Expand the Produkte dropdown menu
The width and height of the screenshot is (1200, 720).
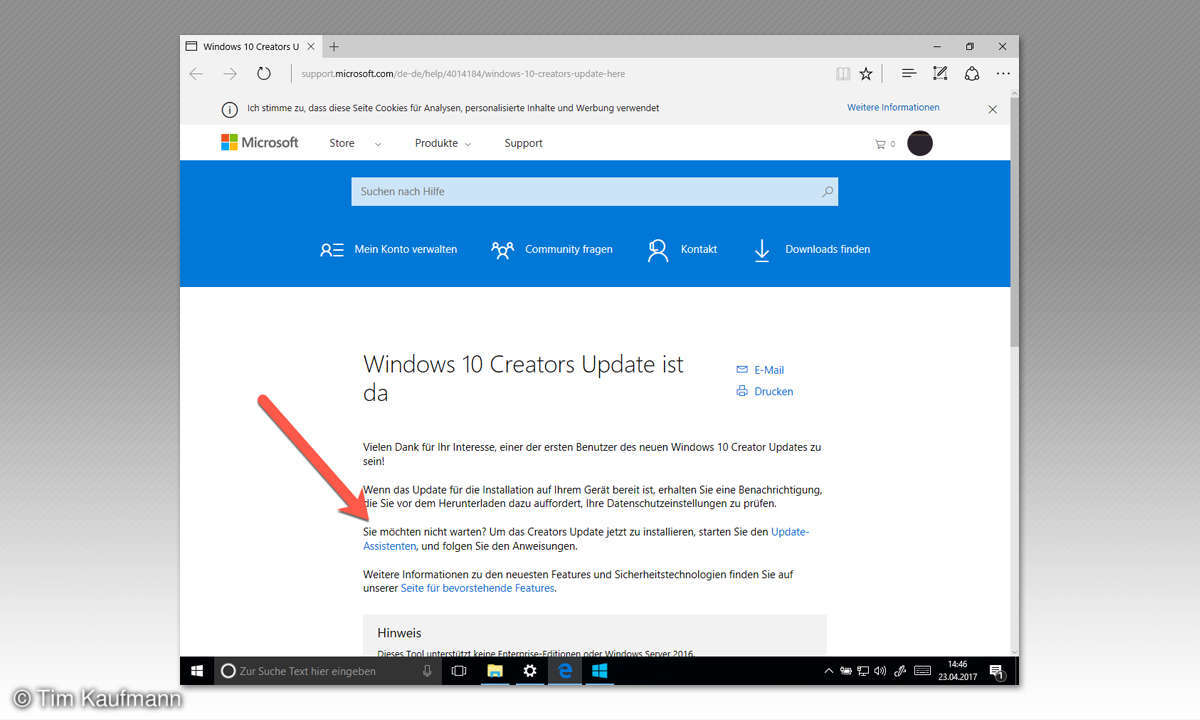[443, 143]
